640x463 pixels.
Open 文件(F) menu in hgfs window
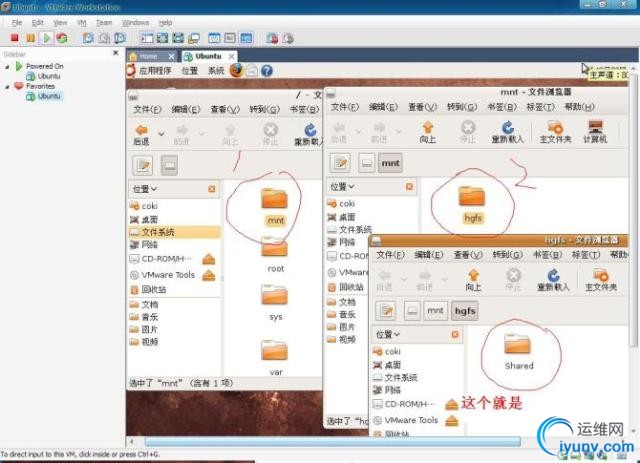(390, 255)
